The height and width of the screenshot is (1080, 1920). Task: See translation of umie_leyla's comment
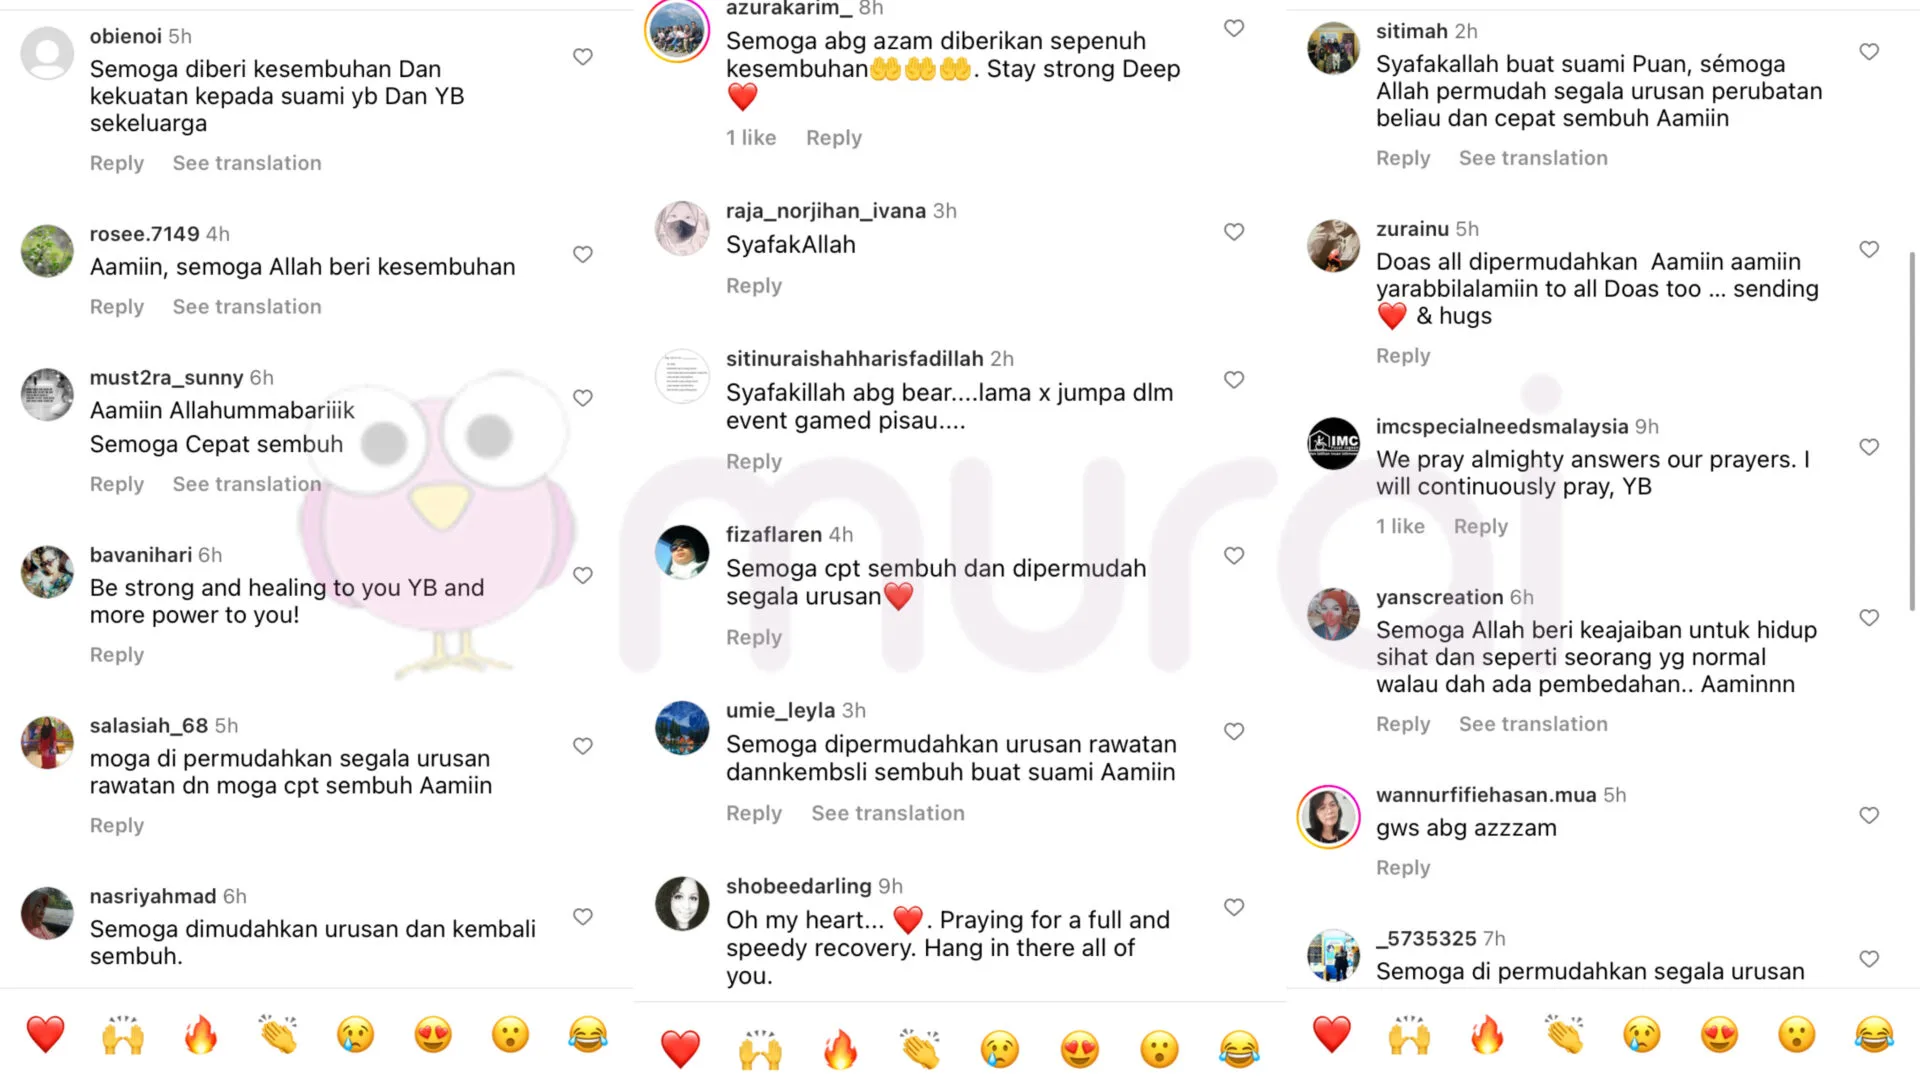[x=888, y=813]
